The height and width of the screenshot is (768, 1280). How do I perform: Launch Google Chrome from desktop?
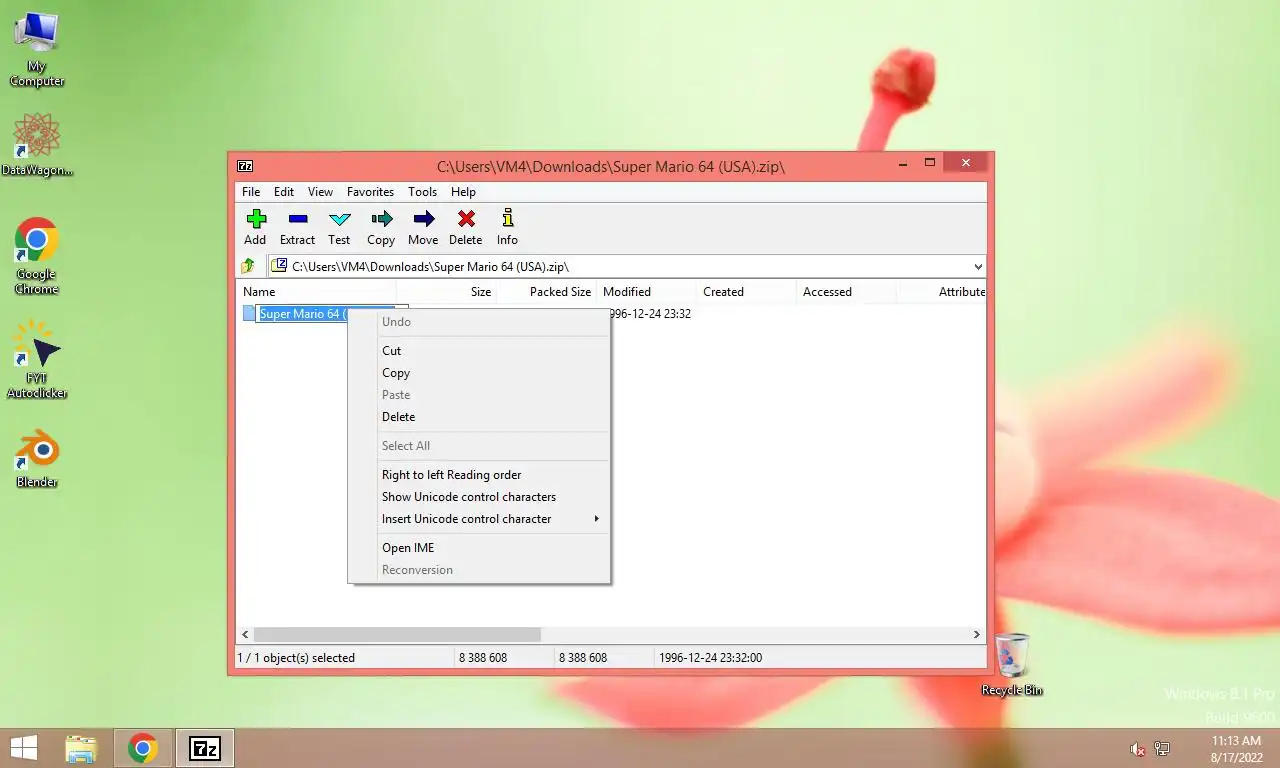(x=37, y=256)
